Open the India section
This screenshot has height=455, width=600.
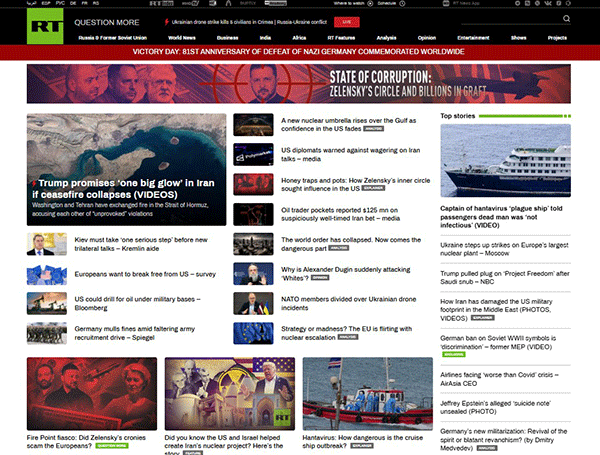[x=265, y=38]
